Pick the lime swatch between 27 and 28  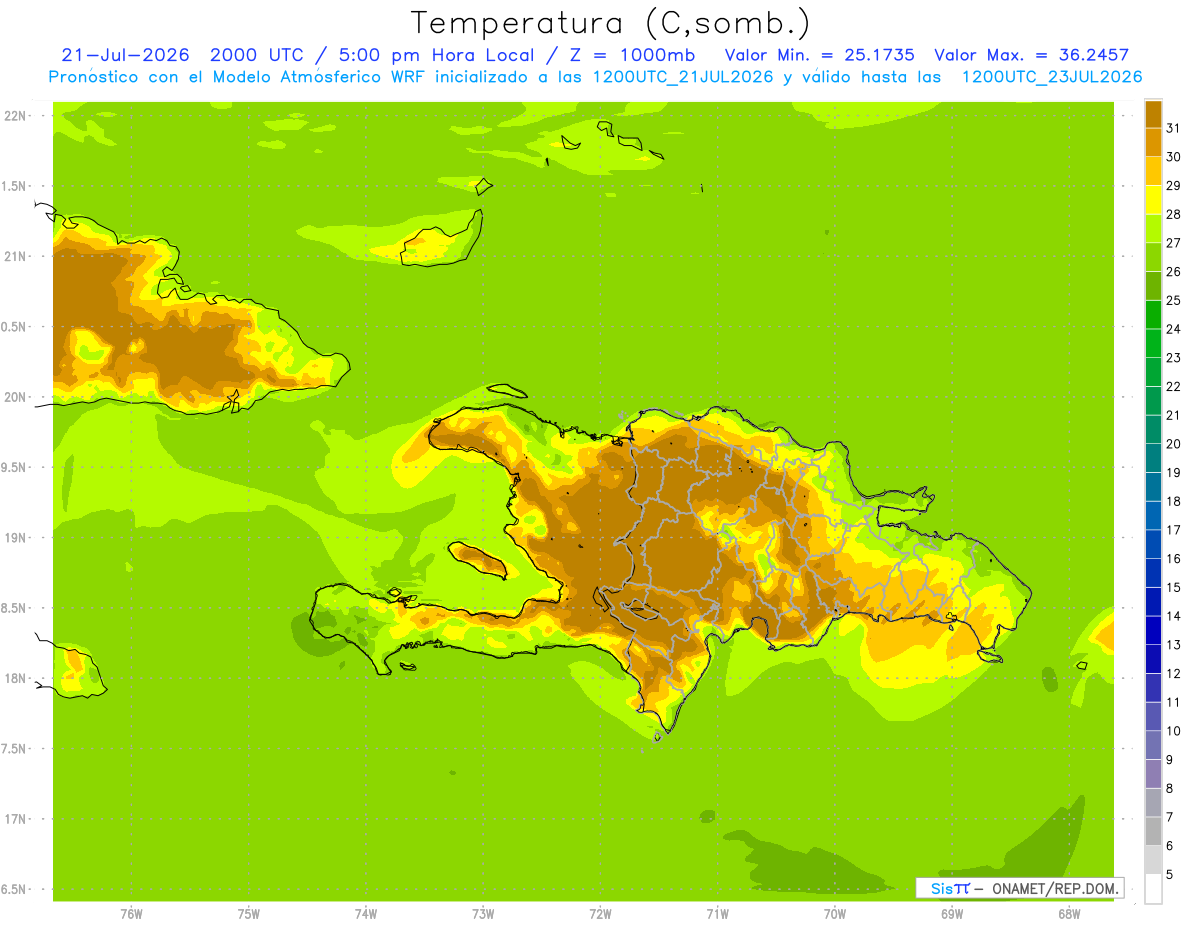tap(1153, 228)
